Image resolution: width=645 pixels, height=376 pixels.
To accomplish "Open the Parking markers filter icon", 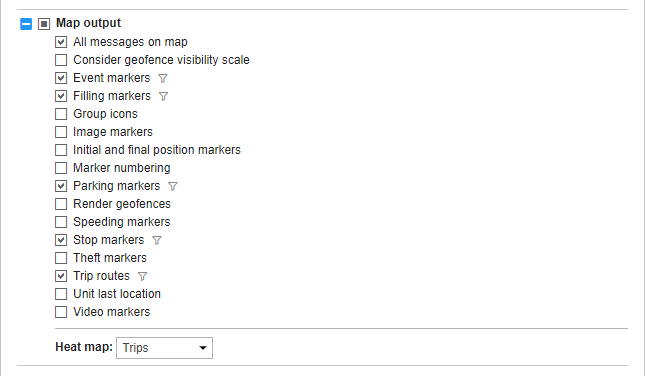I will click(x=173, y=186).
